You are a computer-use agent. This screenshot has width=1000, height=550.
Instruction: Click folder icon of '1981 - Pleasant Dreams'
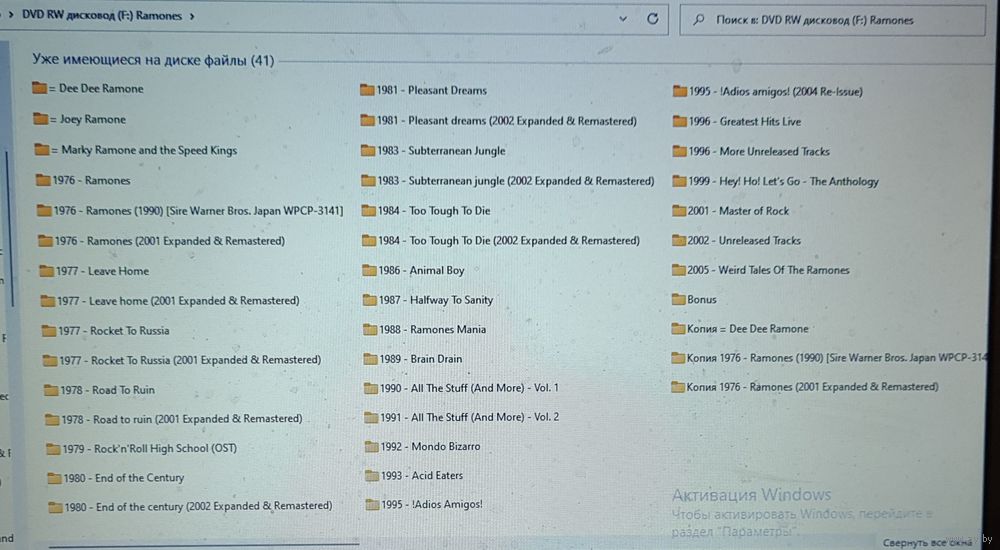click(x=367, y=91)
